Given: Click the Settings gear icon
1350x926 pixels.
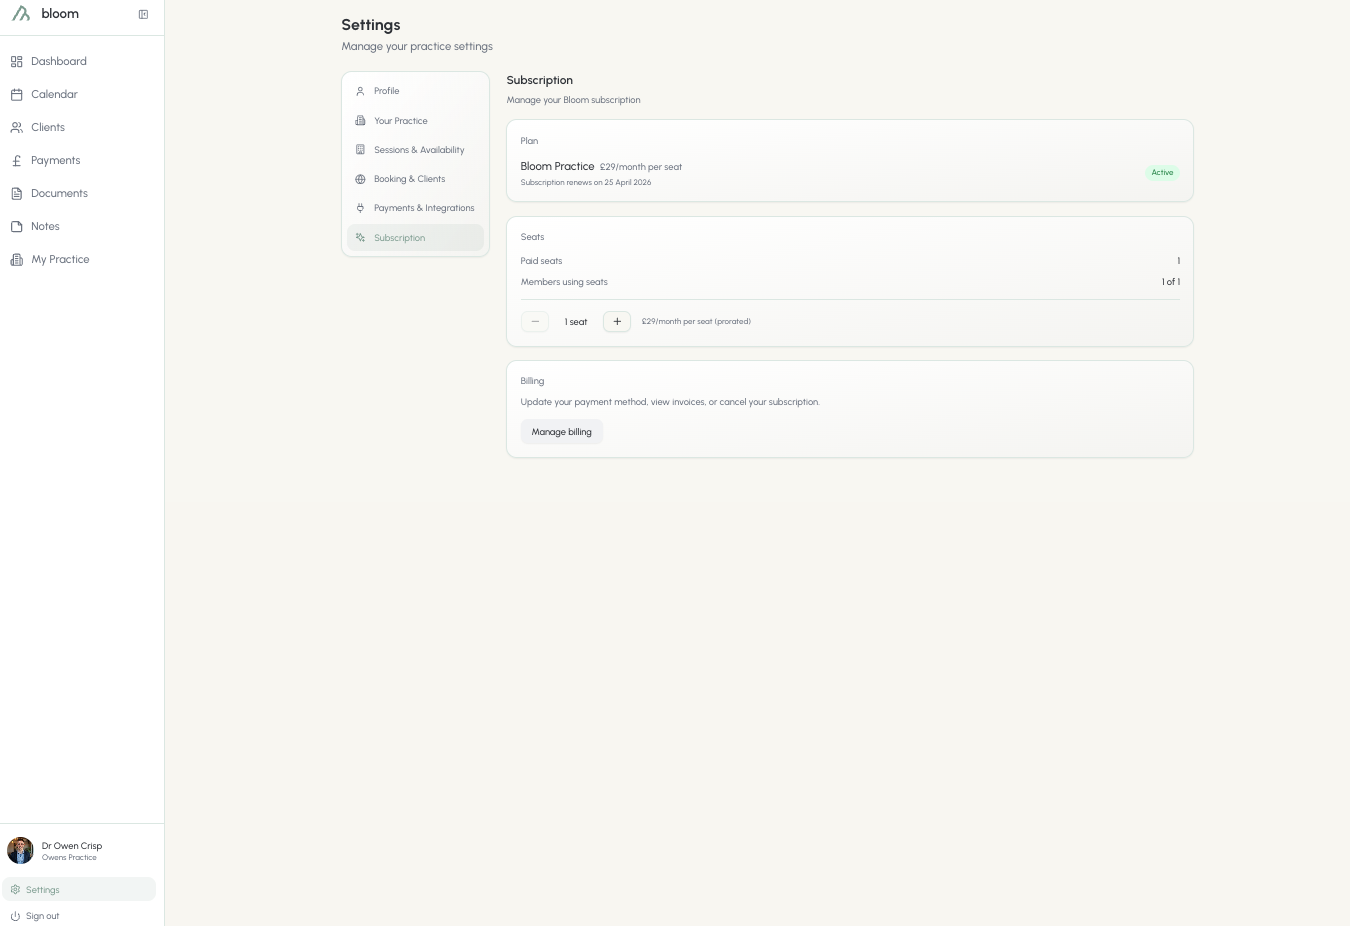Looking at the screenshot, I should [x=15, y=890].
